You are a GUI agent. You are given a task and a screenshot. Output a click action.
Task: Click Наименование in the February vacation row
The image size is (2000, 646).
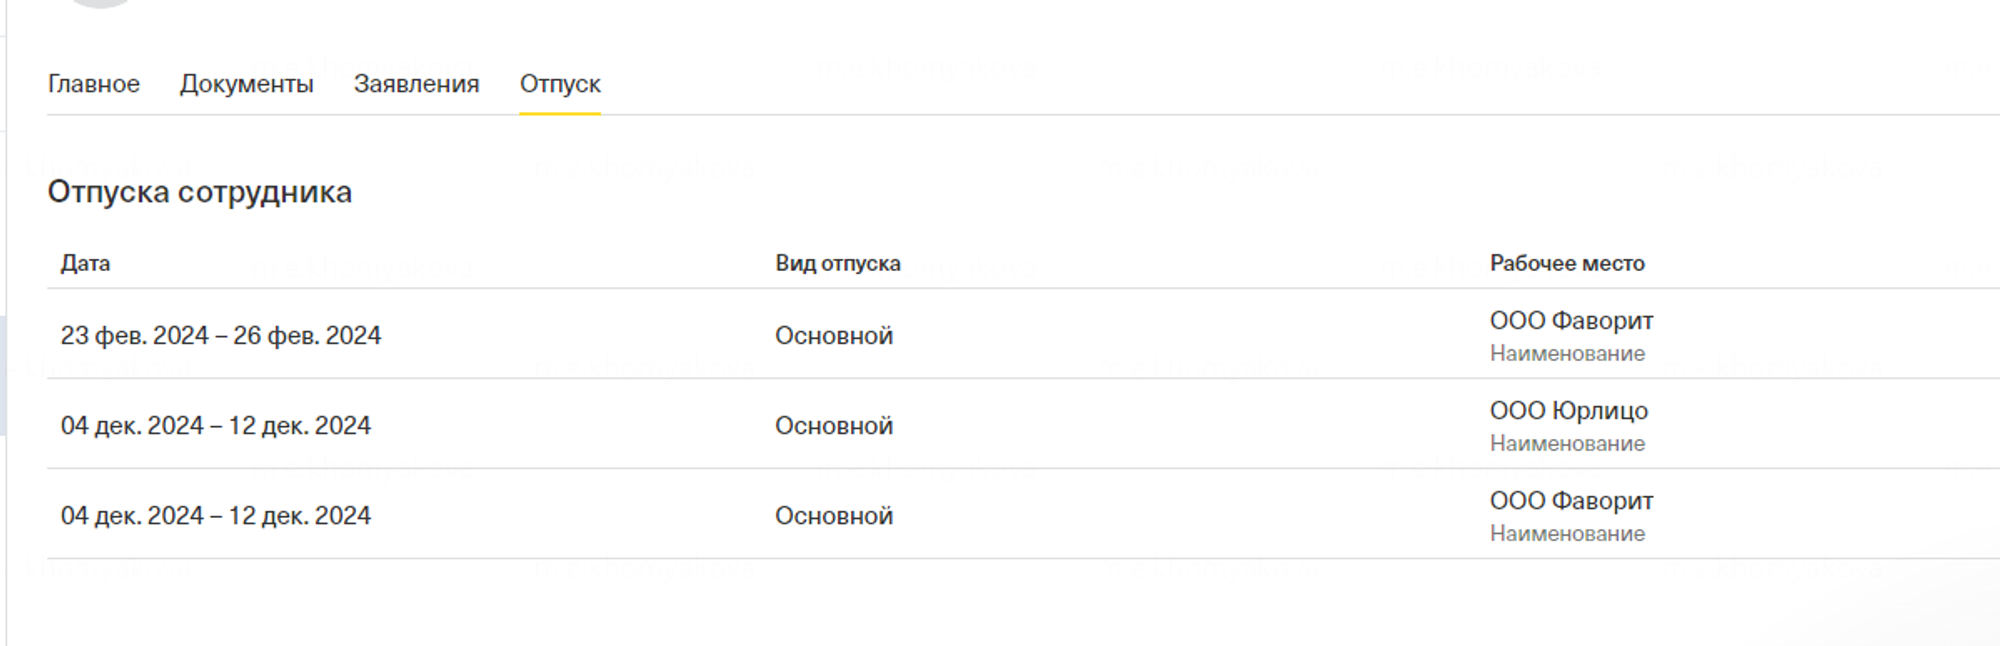pyautogui.click(x=1567, y=354)
